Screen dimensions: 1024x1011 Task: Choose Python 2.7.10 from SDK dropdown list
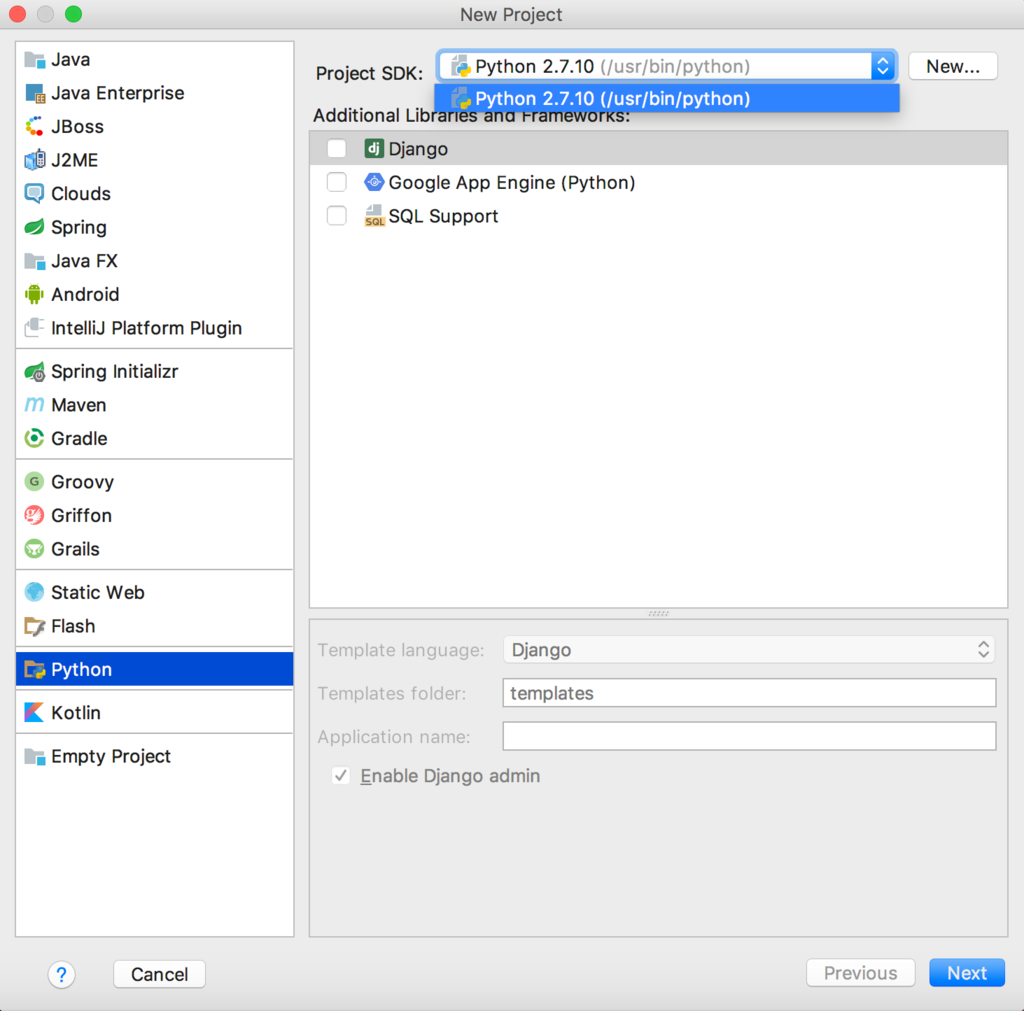[x=667, y=99]
